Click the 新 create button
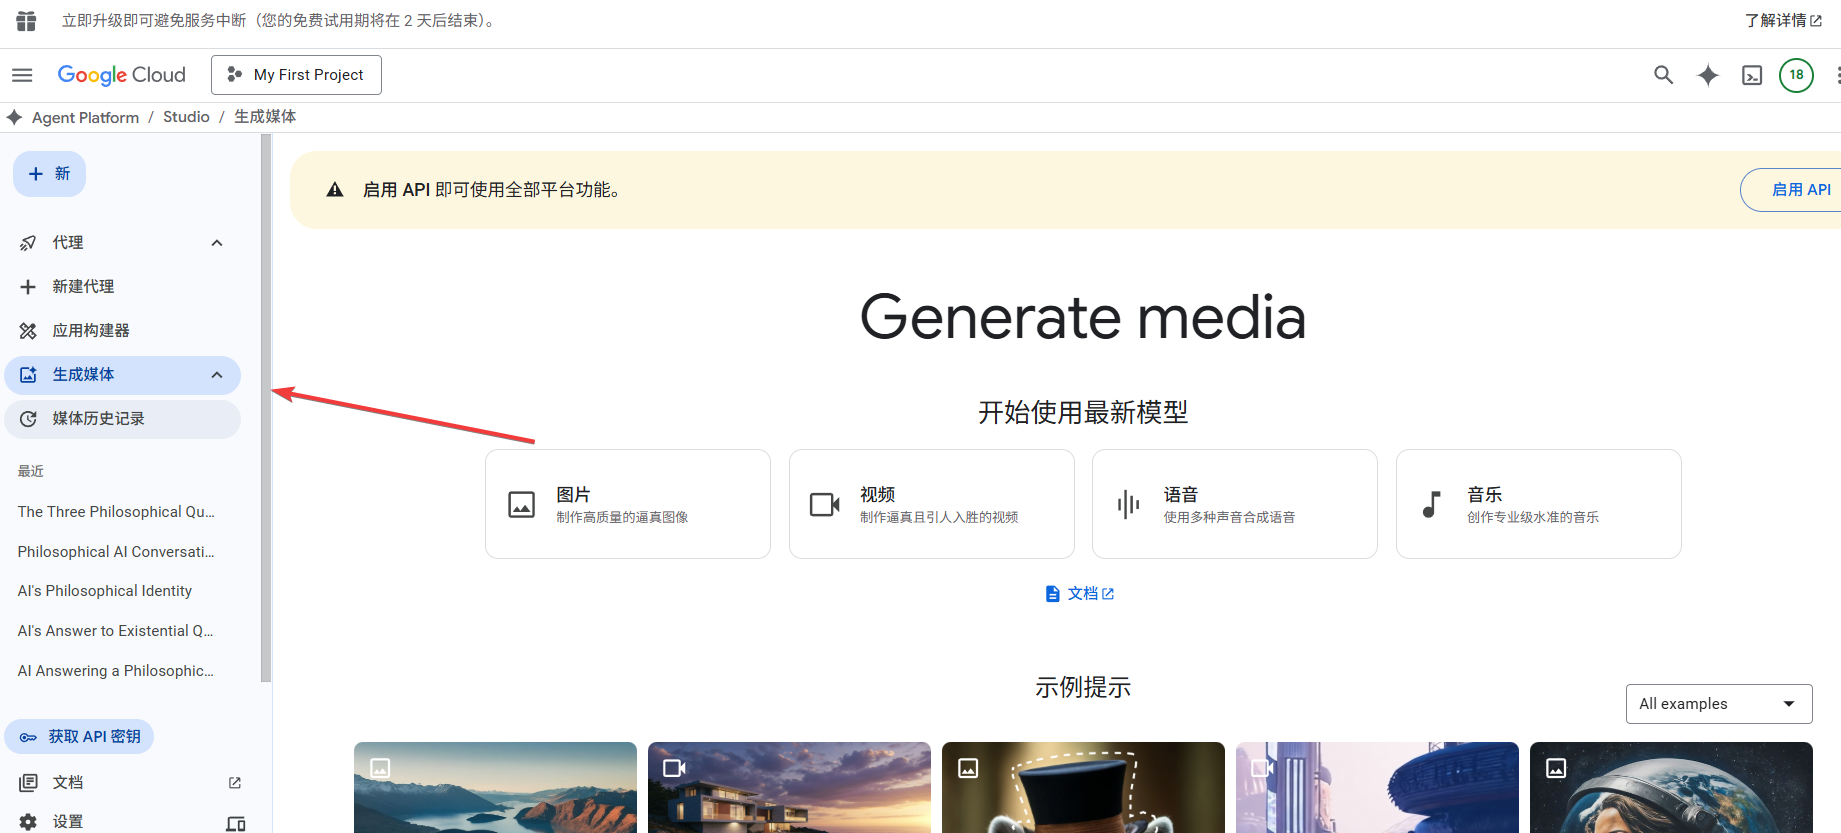The width and height of the screenshot is (1841, 833). [49, 174]
